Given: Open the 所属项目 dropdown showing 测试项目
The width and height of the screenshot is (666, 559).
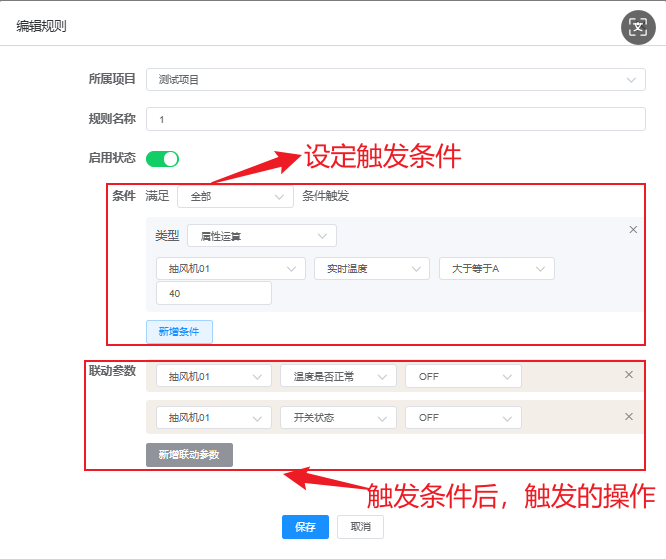Looking at the screenshot, I should (395, 79).
